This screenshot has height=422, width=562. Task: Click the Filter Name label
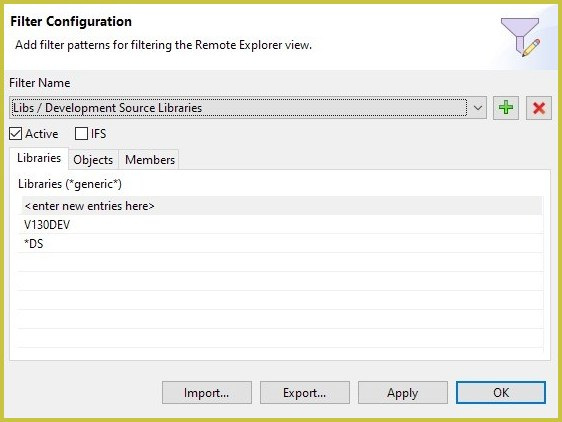[39, 83]
